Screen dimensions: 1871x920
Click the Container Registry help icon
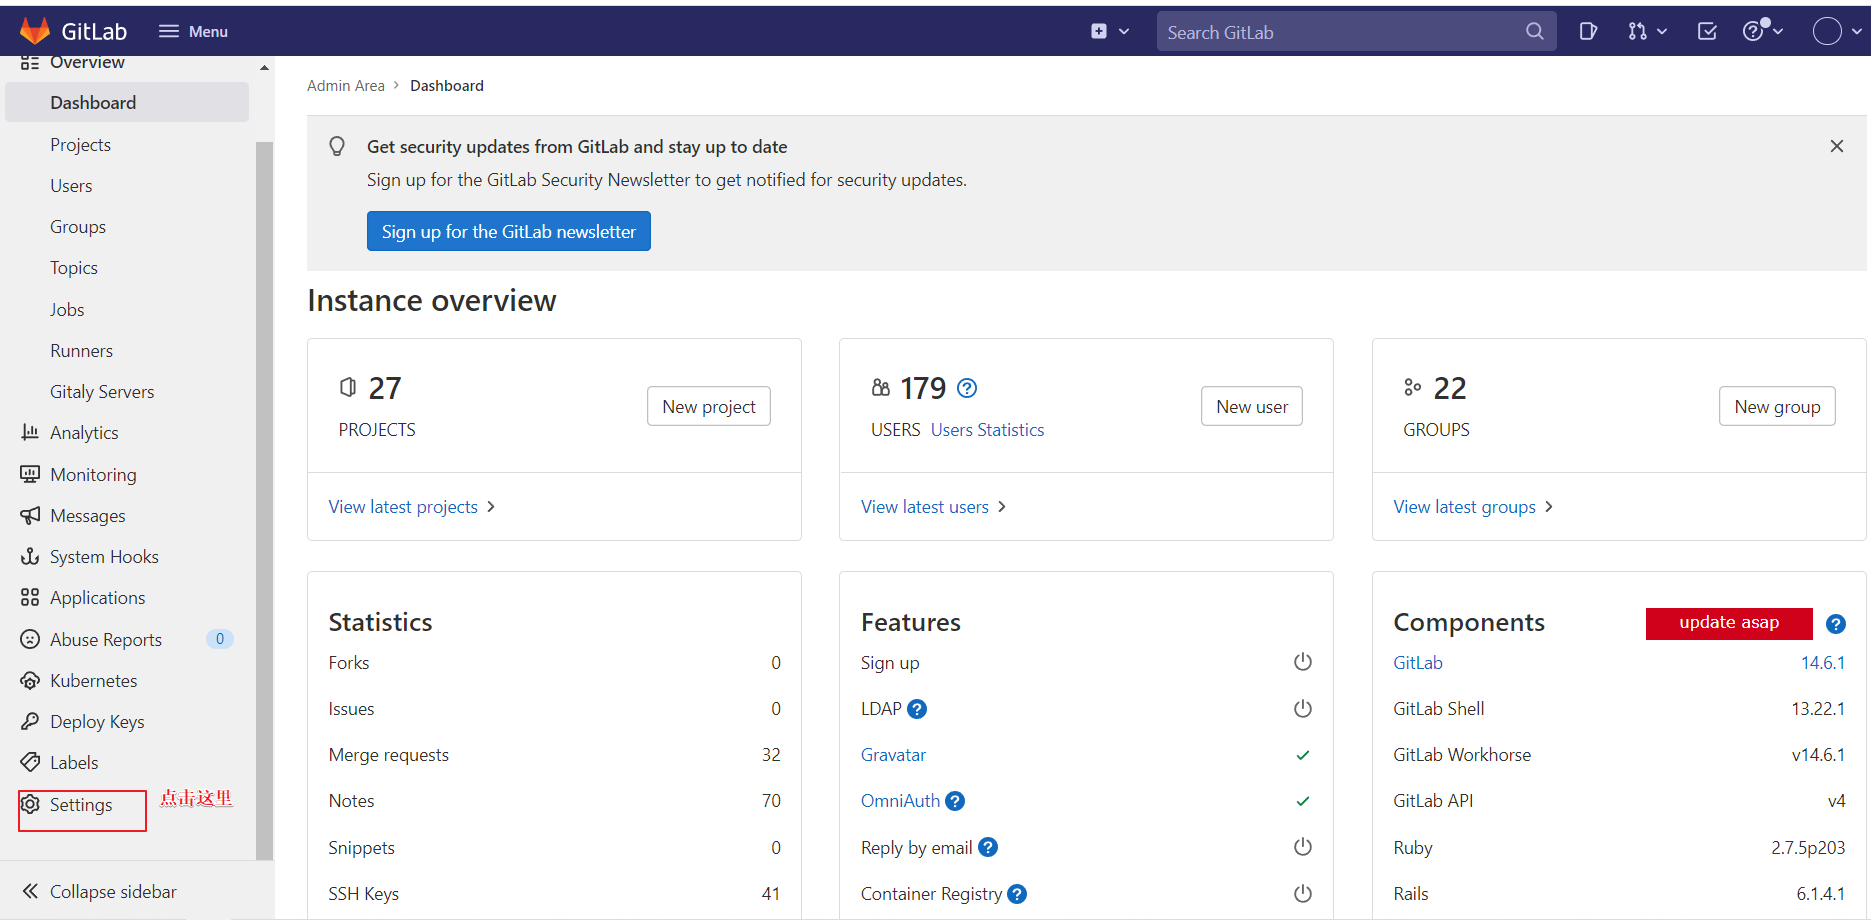1017,894
